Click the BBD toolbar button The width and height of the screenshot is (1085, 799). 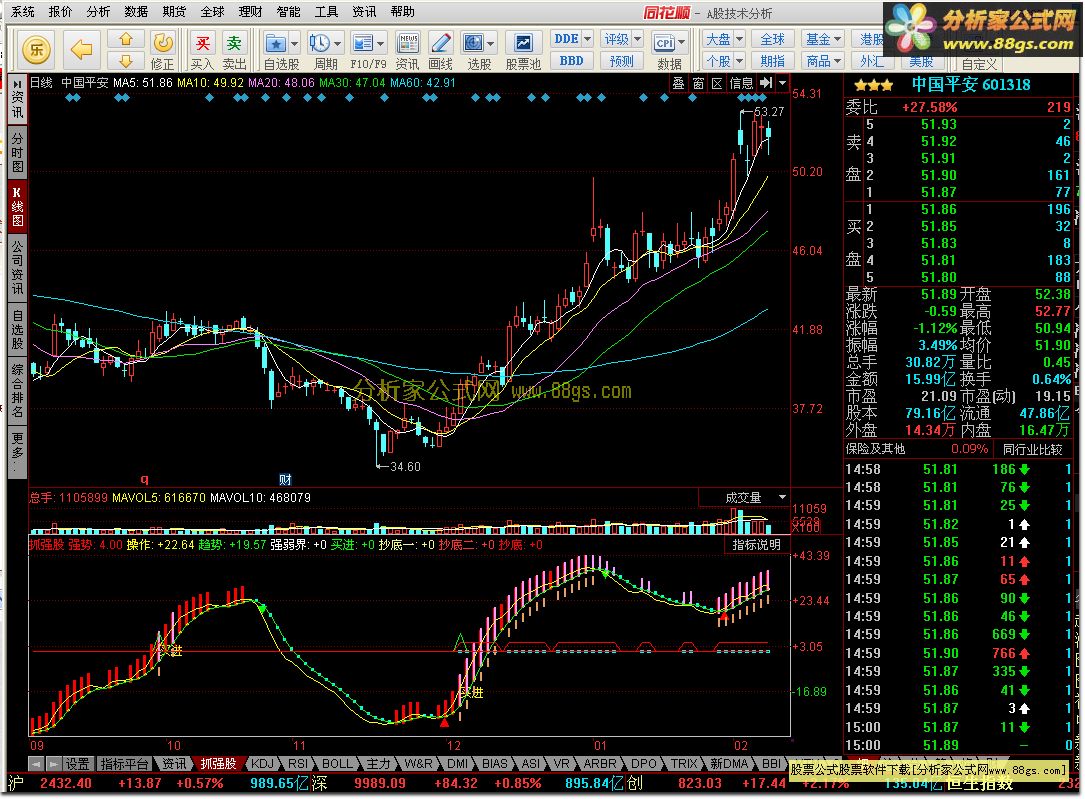pyautogui.click(x=571, y=61)
